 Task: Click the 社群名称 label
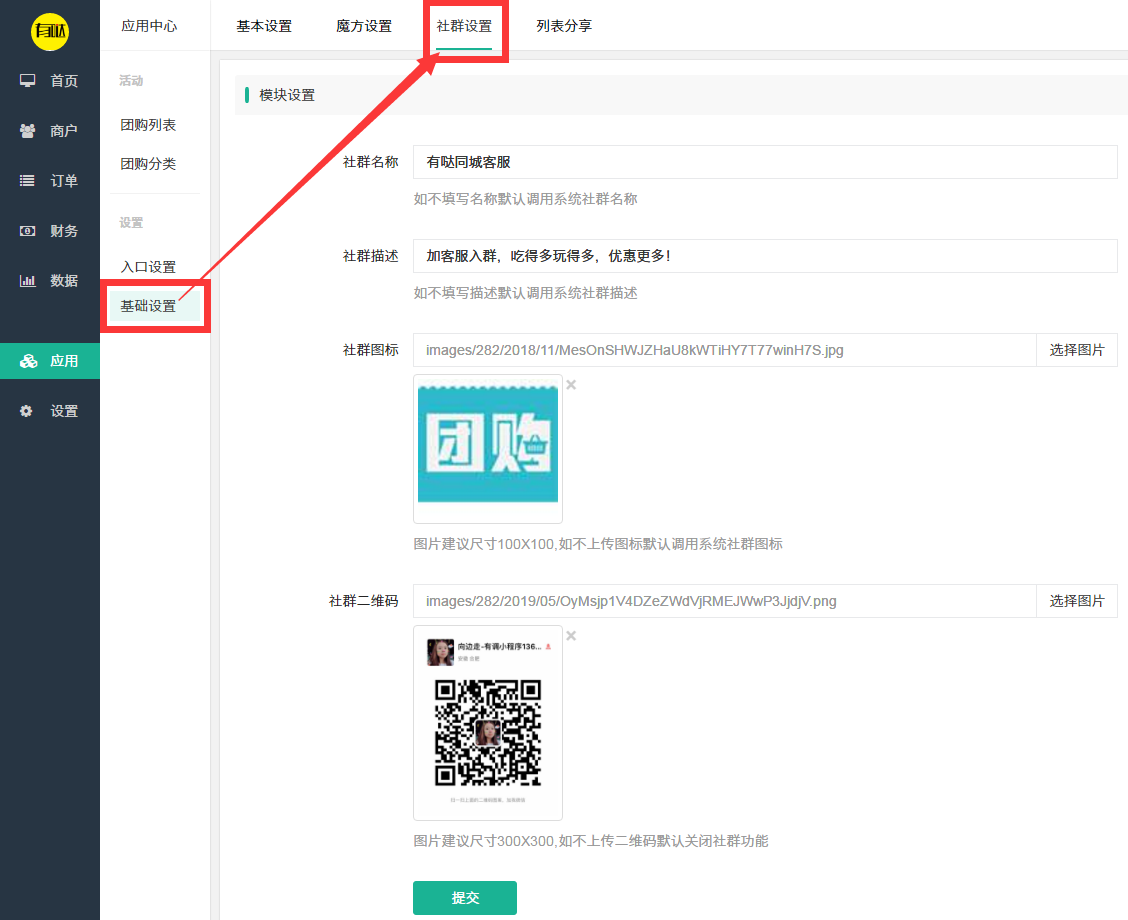click(x=370, y=162)
